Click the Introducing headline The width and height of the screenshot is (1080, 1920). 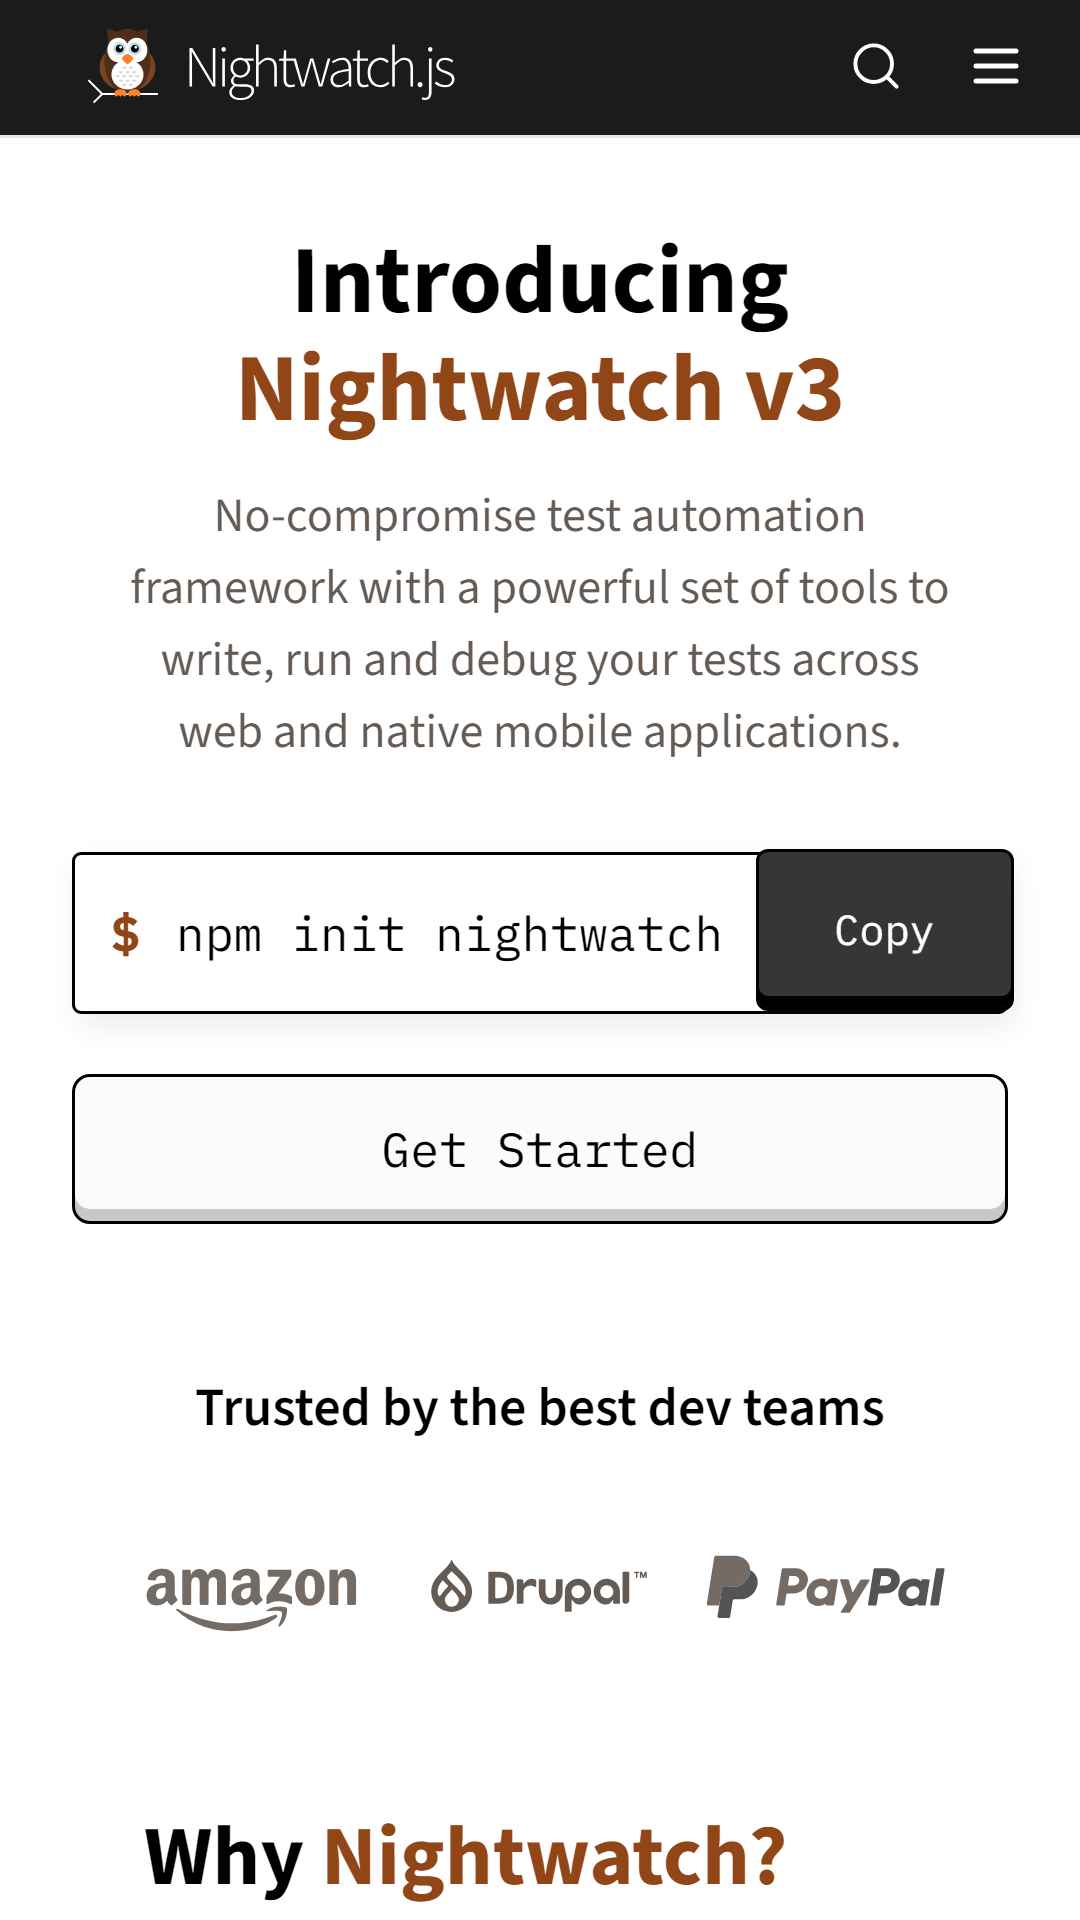541,281
